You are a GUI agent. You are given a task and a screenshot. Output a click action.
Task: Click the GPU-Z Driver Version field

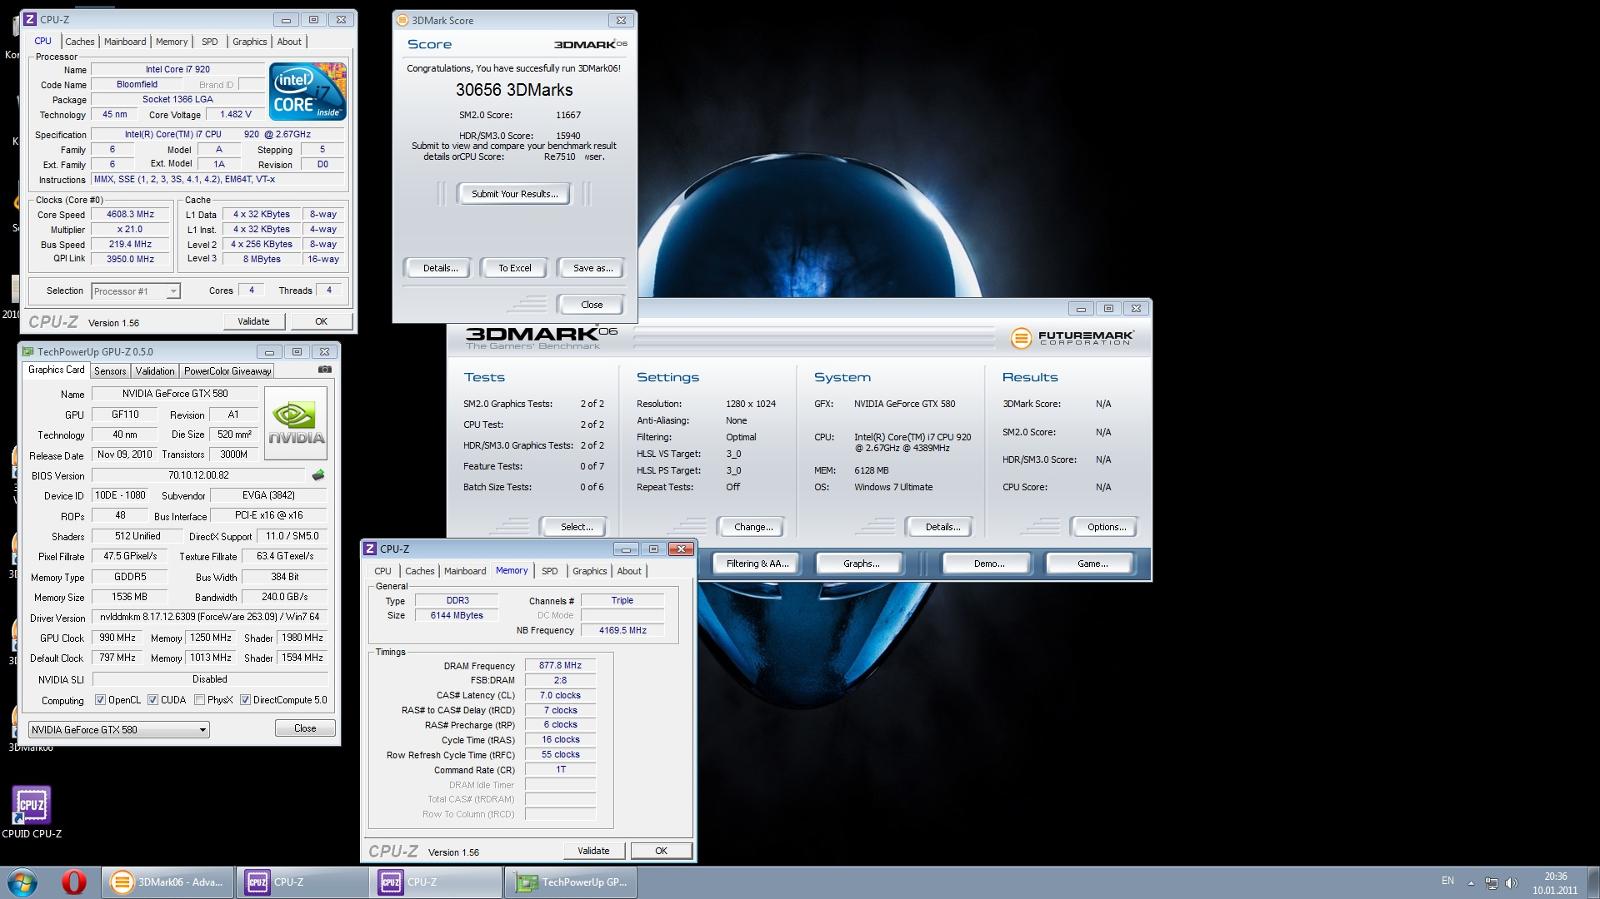pos(208,617)
